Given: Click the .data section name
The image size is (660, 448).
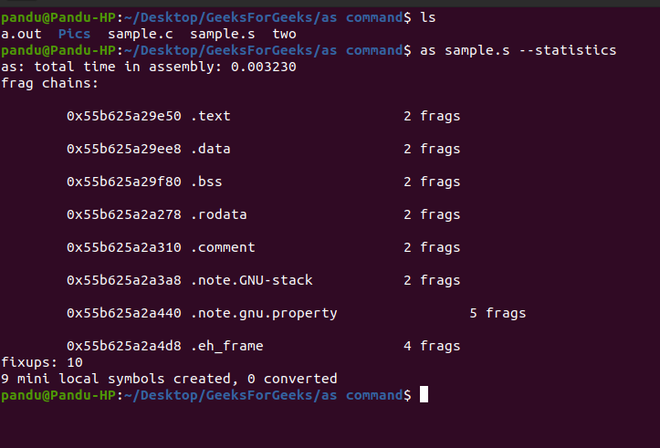Looking at the screenshot, I should (x=210, y=149).
